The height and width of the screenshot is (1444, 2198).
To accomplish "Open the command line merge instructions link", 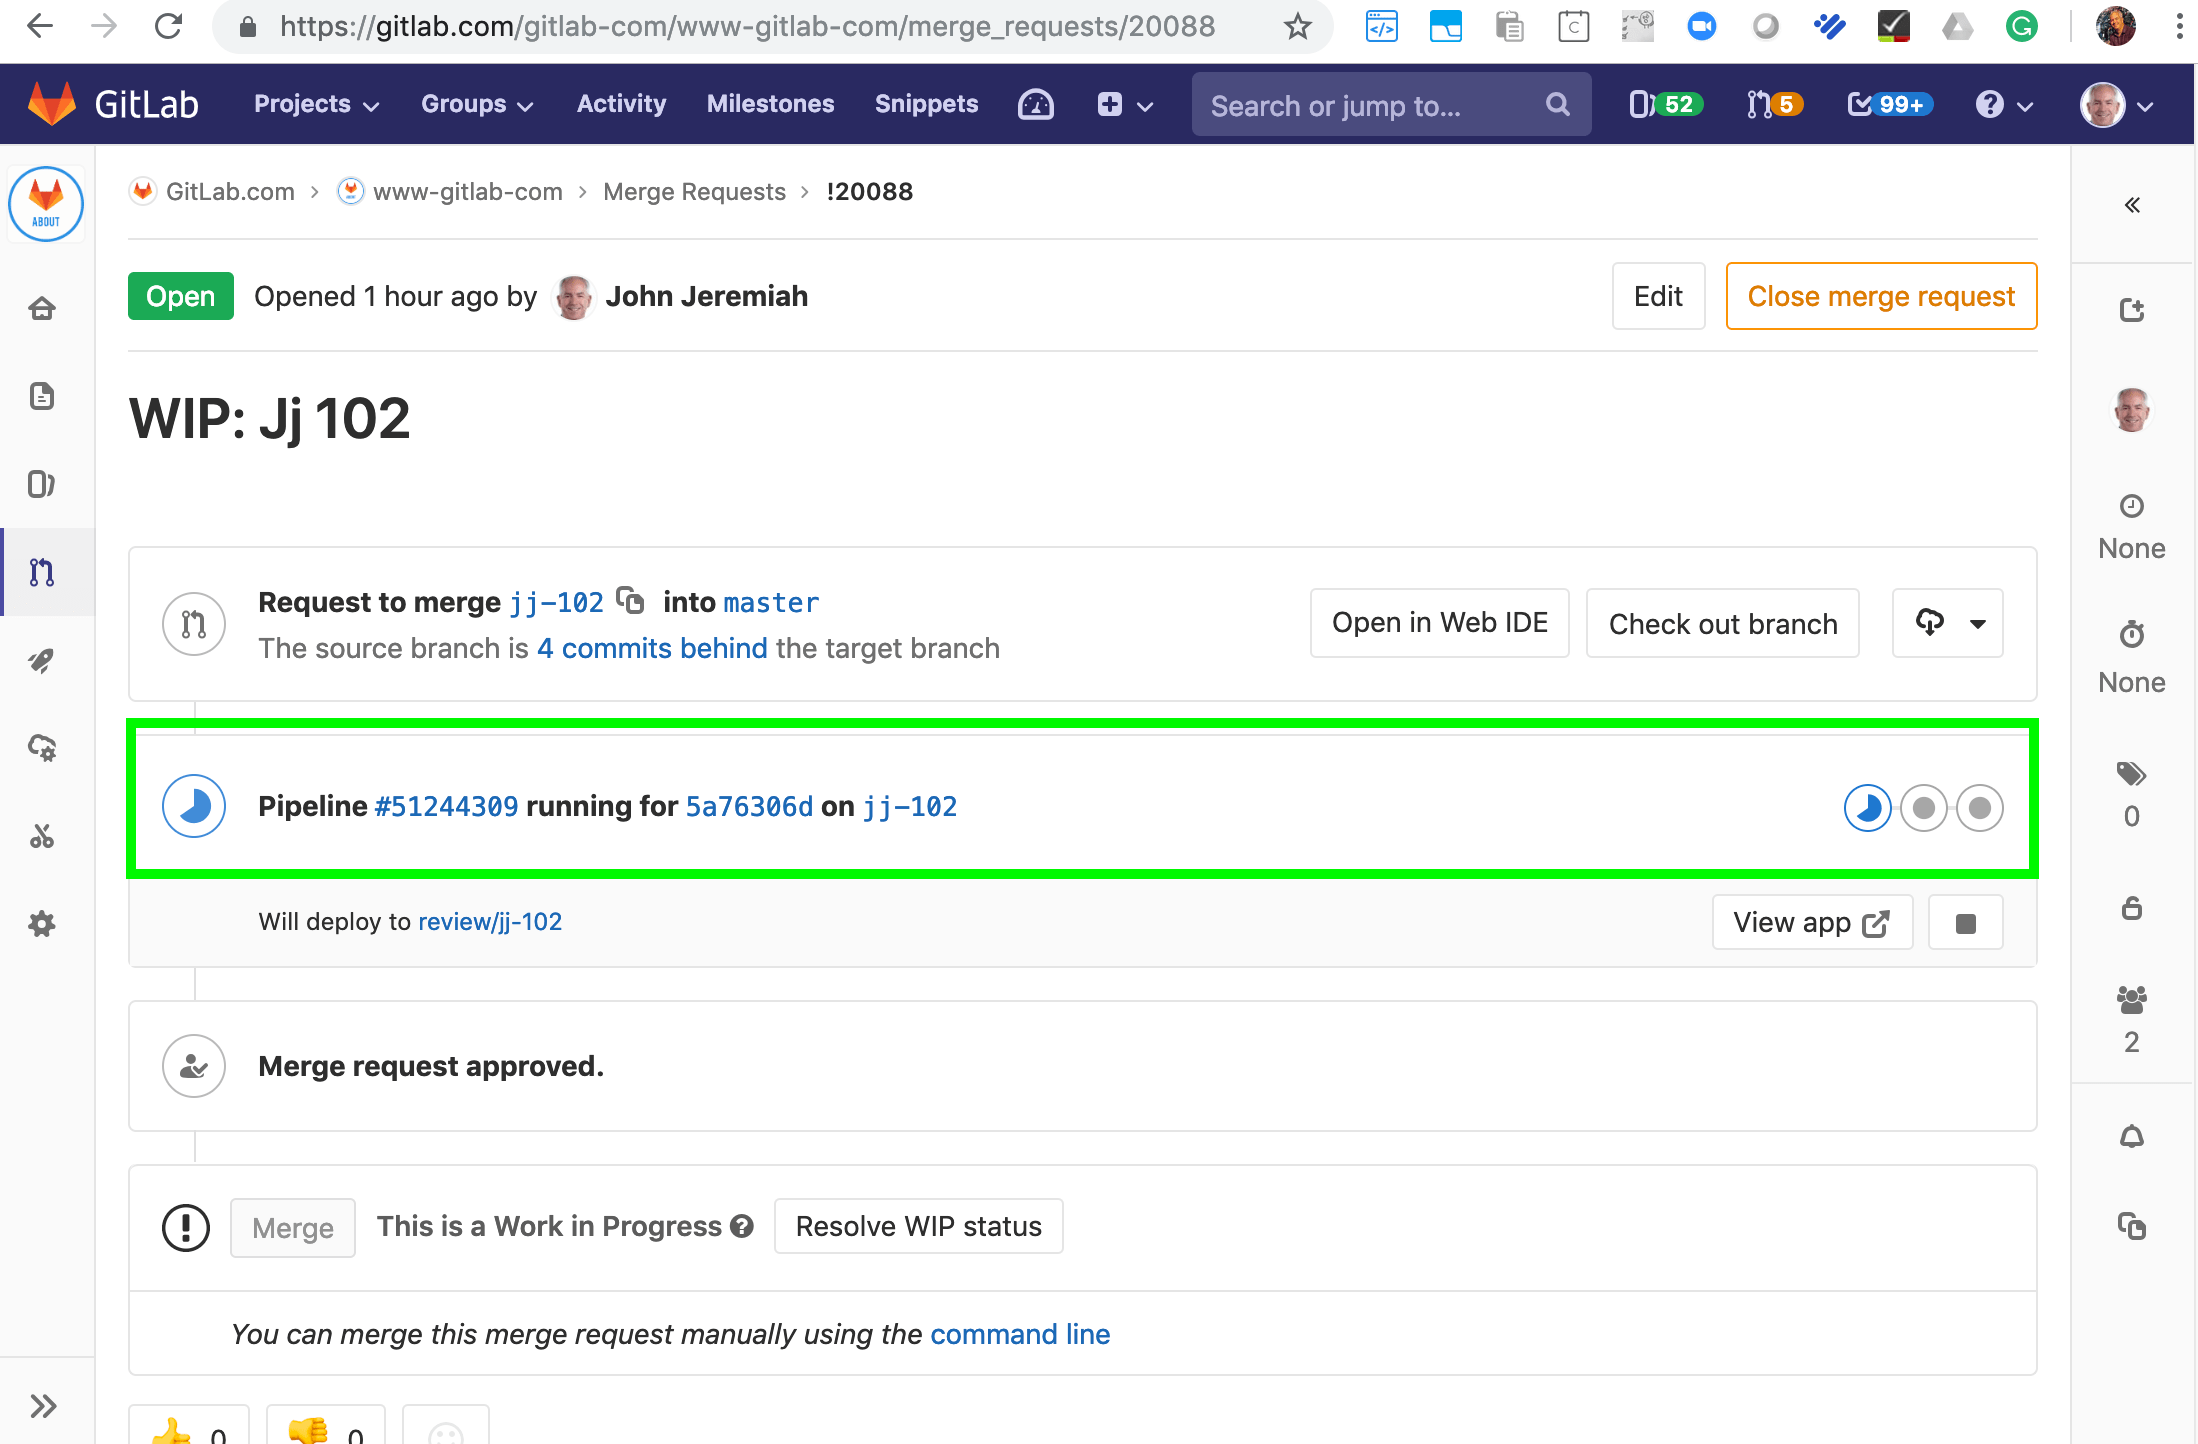I will click(1020, 1334).
